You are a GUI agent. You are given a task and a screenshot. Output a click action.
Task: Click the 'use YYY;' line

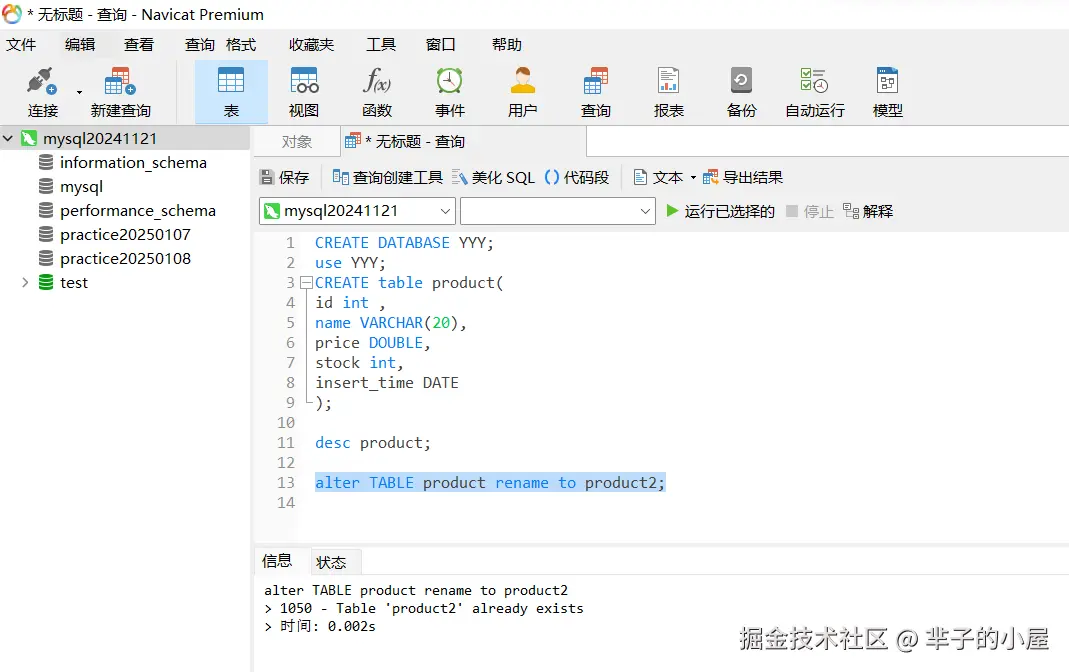pyautogui.click(x=350, y=263)
